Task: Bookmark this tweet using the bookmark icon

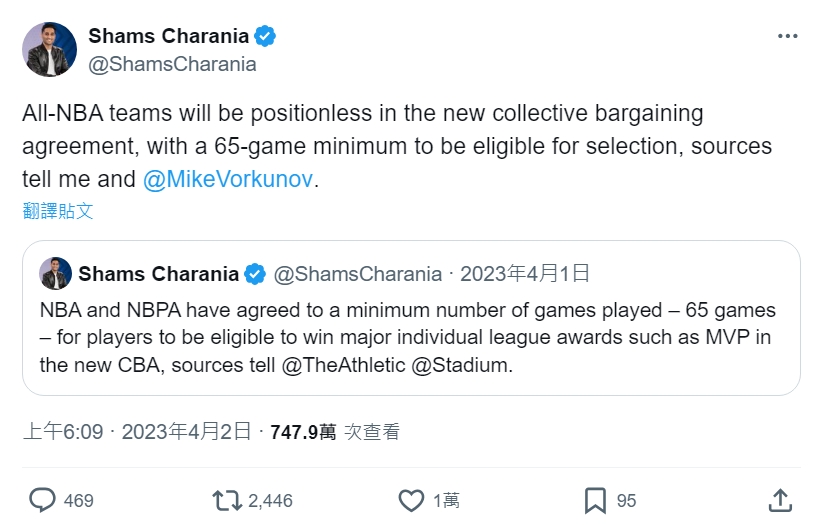Action: (595, 500)
